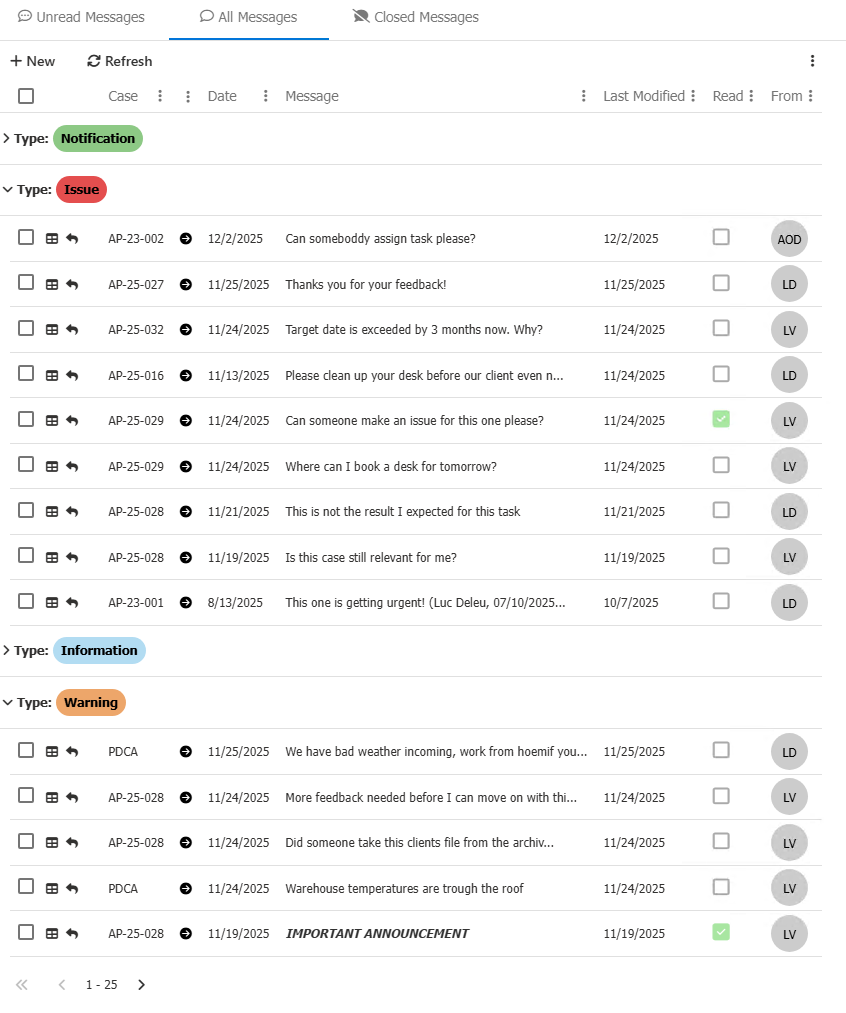Image resolution: width=846 pixels, height=1013 pixels.
Task: Click AOD avatar on AP-23-002 row
Action: (789, 239)
